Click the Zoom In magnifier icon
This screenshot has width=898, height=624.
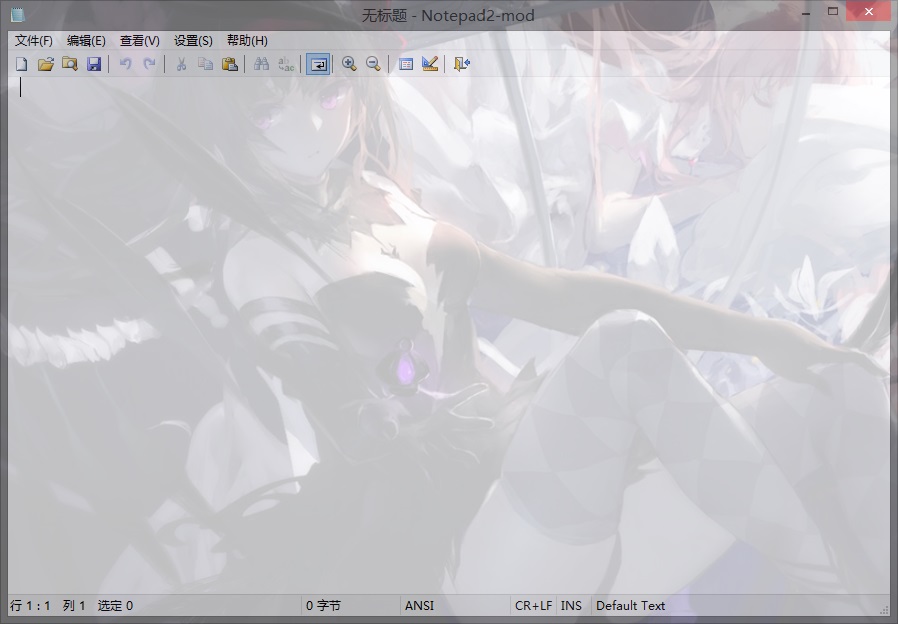349,64
